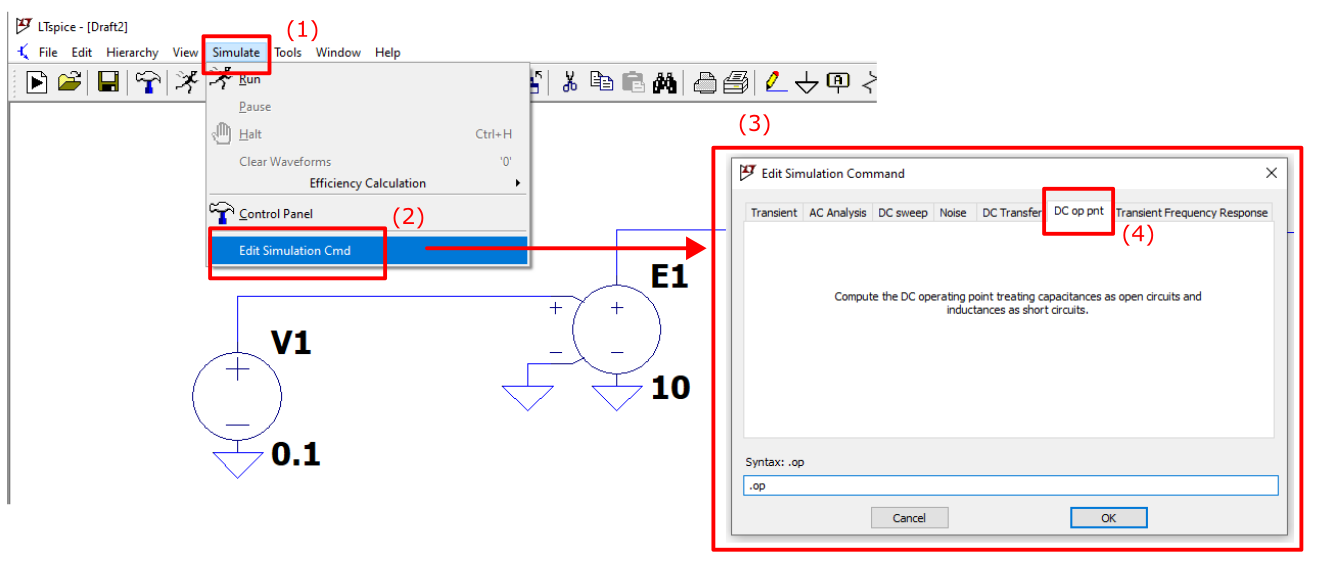Switch to the Transient tab

coord(774,212)
